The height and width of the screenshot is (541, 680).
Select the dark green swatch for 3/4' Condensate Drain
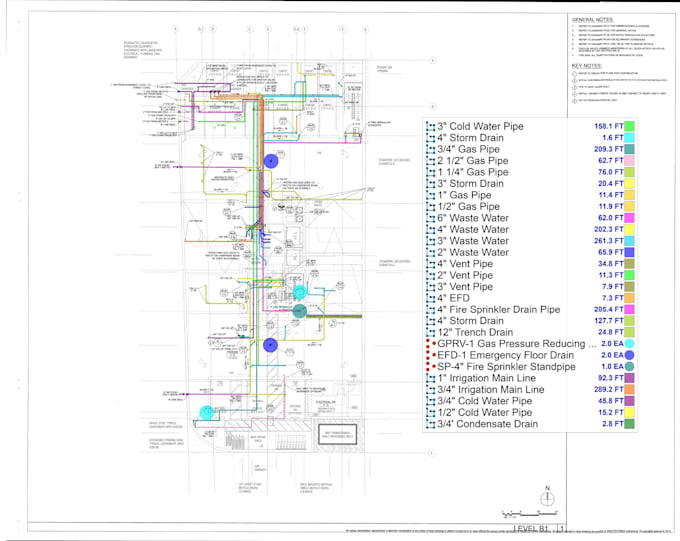tap(629, 424)
